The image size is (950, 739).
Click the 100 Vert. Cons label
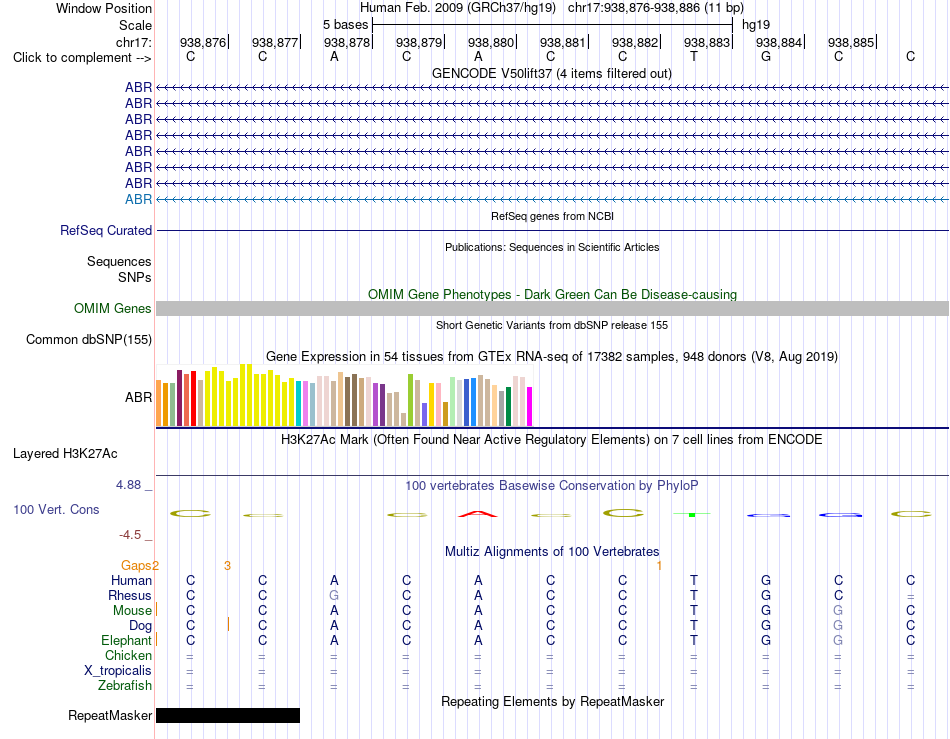point(56,509)
